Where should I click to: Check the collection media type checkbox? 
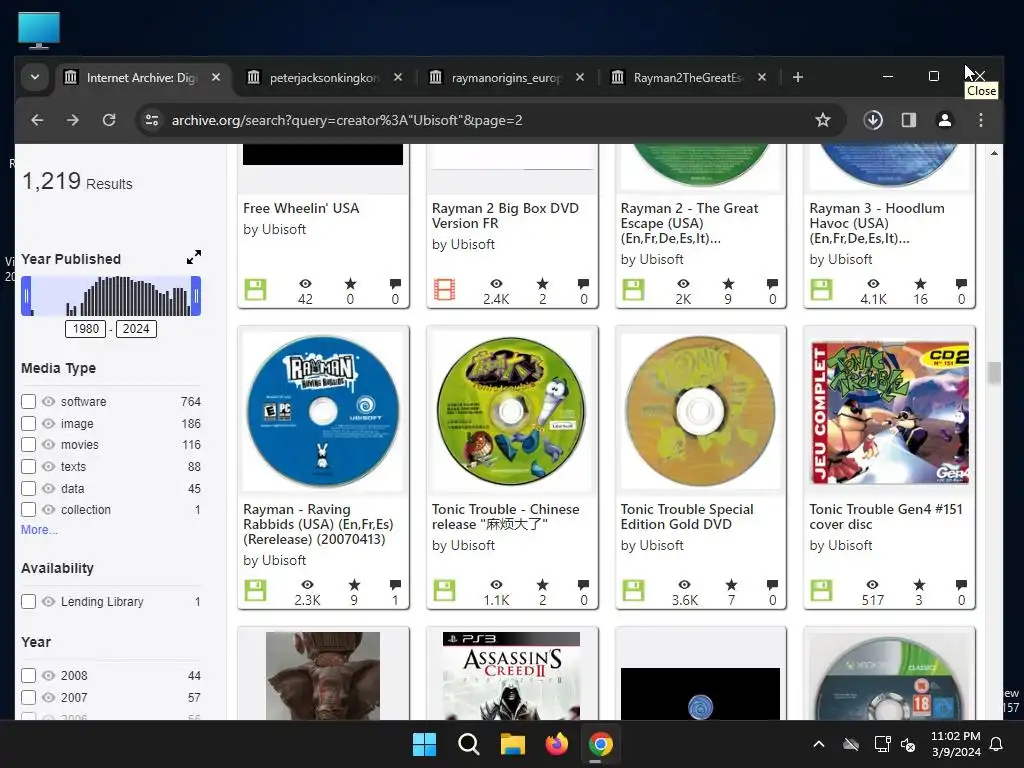(28, 509)
